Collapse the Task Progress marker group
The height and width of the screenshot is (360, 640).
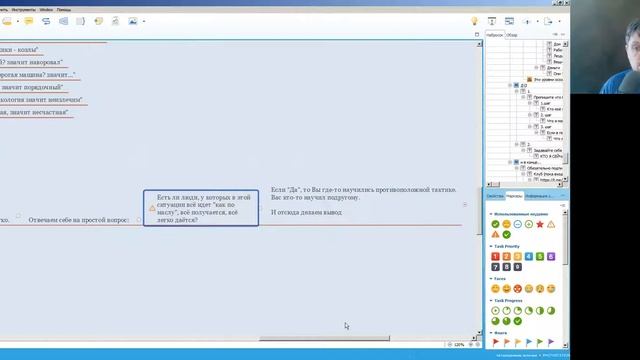491,301
